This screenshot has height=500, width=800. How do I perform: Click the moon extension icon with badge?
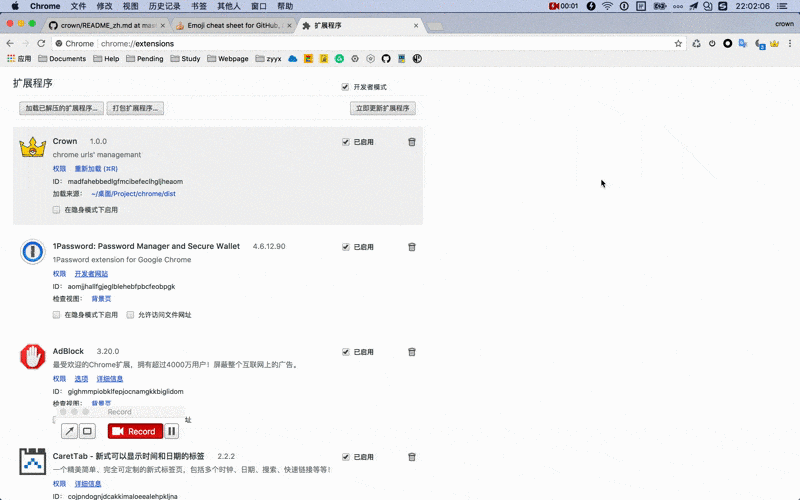coord(760,44)
